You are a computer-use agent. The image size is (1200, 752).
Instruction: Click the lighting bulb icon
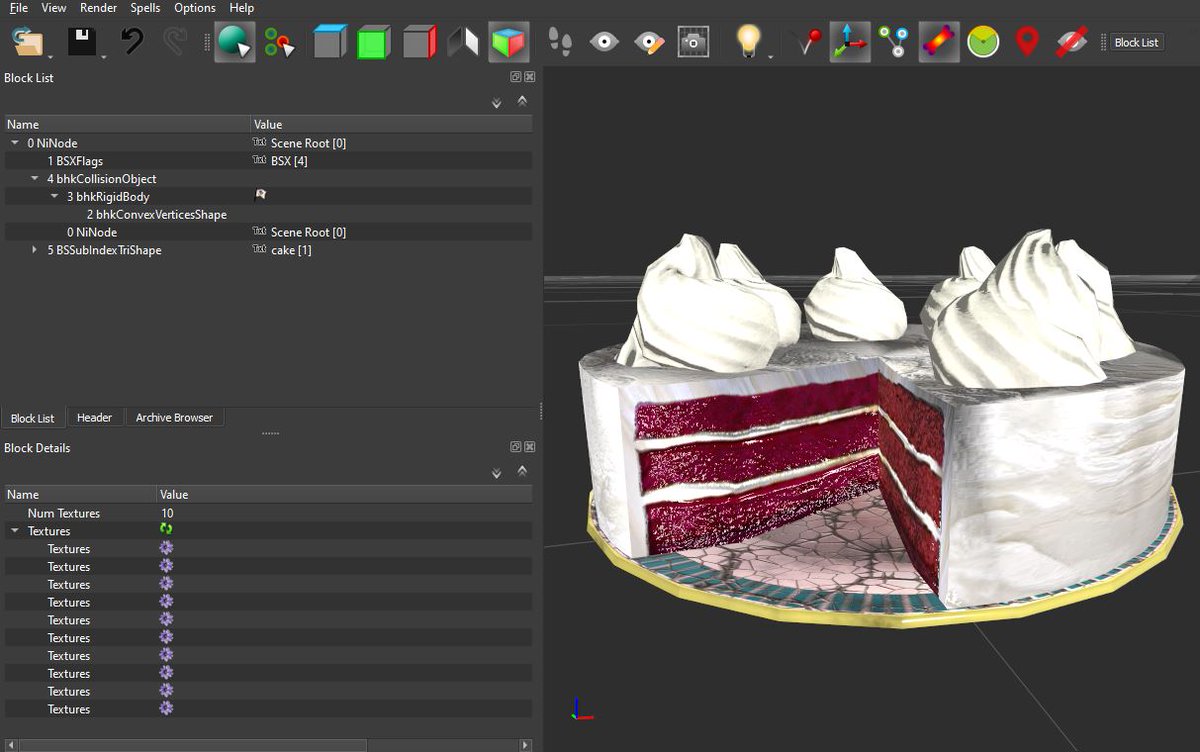(747, 42)
